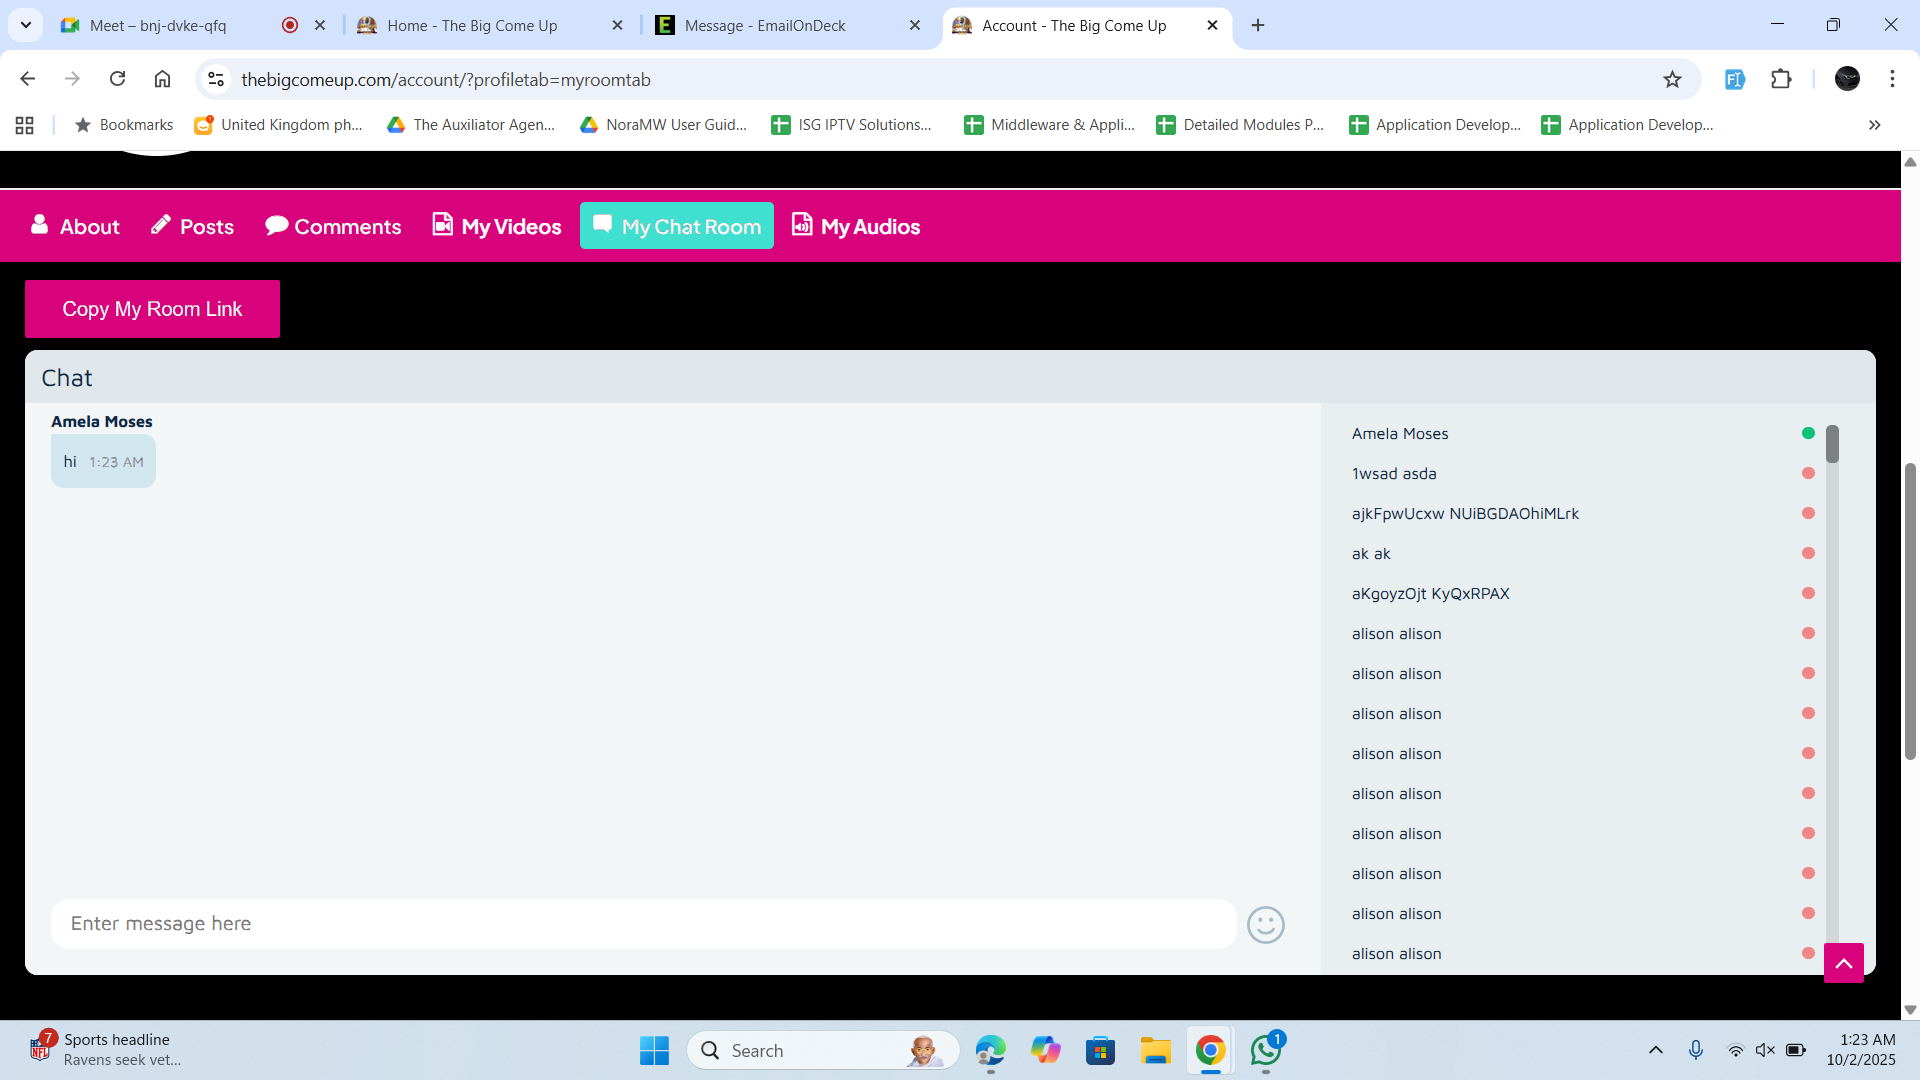Show hidden system tray icons chevron
This screenshot has width=1920, height=1080.
pos(1655,1050)
